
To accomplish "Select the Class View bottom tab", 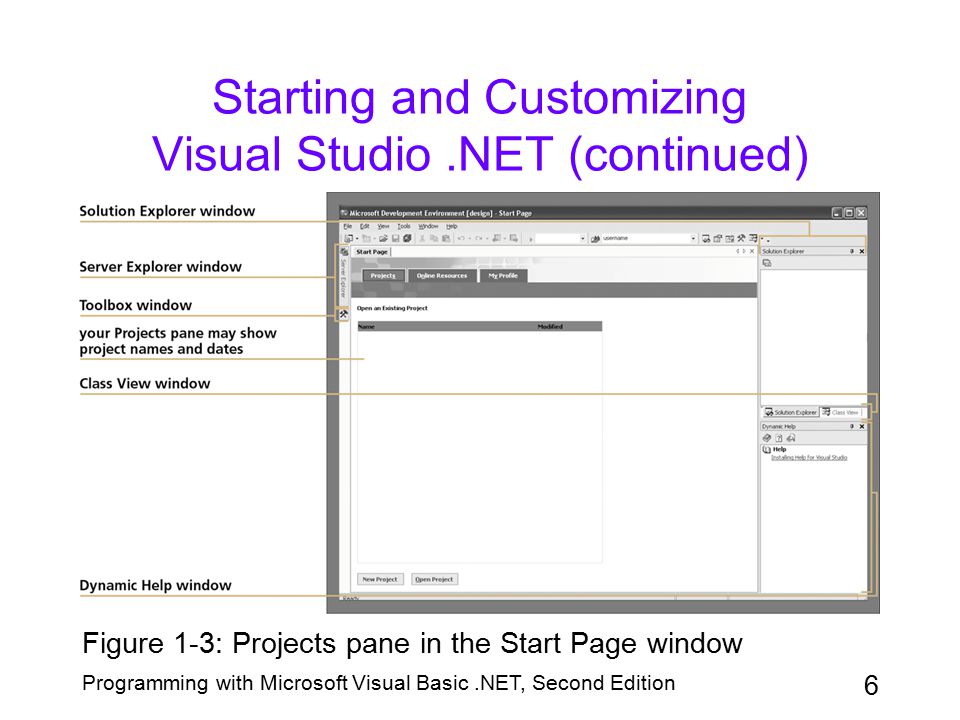I will [841, 412].
